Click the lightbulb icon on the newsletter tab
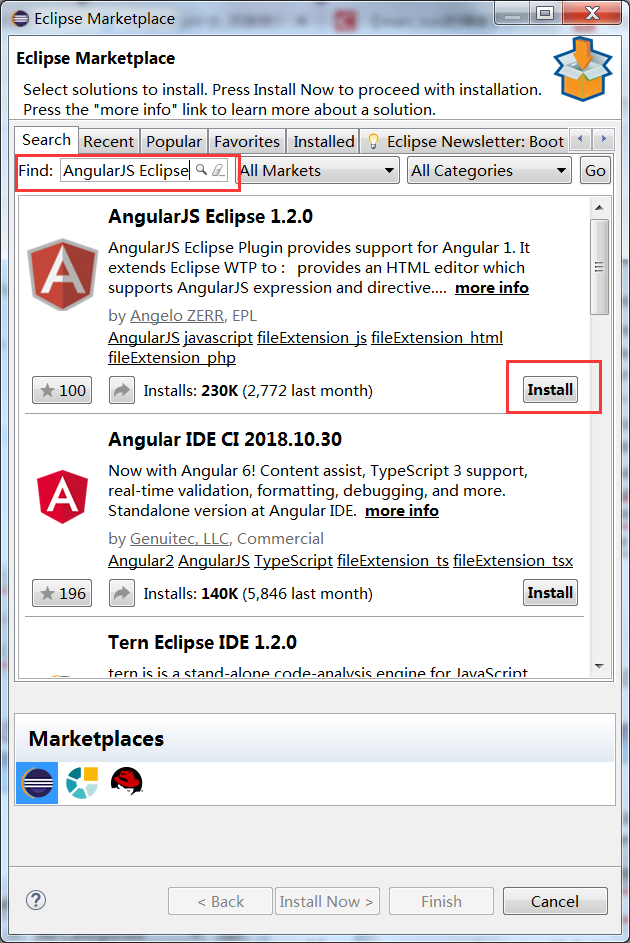Image resolution: width=630 pixels, height=943 pixels. (373, 141)
